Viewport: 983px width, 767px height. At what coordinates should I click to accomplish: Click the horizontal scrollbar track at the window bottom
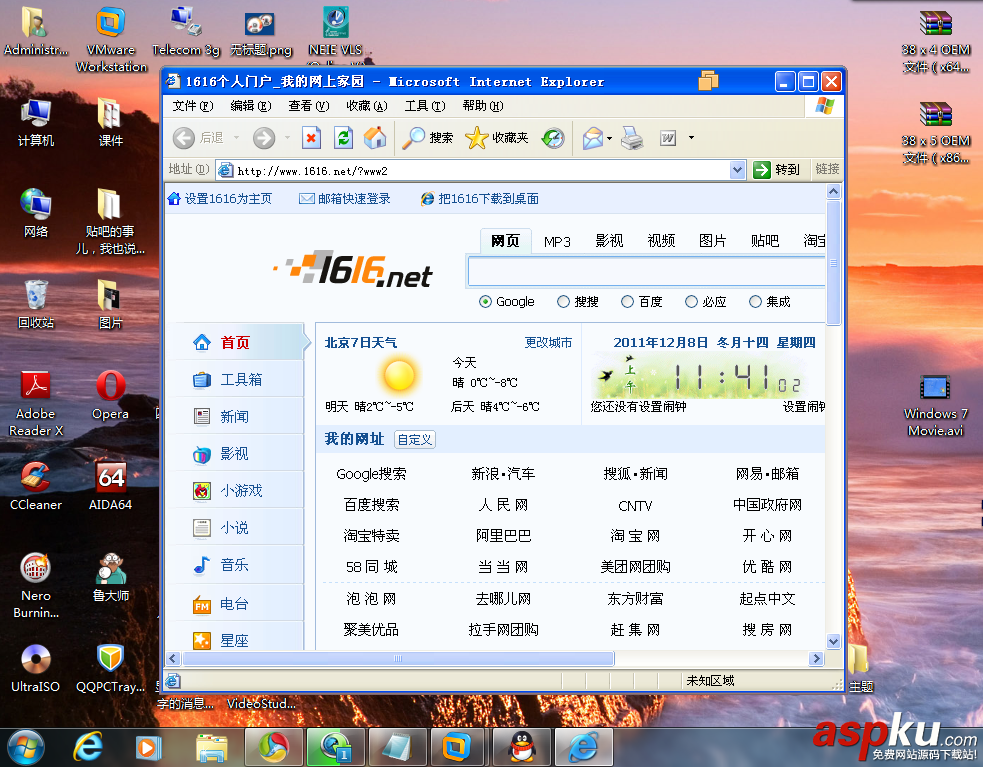pos(711,659)
